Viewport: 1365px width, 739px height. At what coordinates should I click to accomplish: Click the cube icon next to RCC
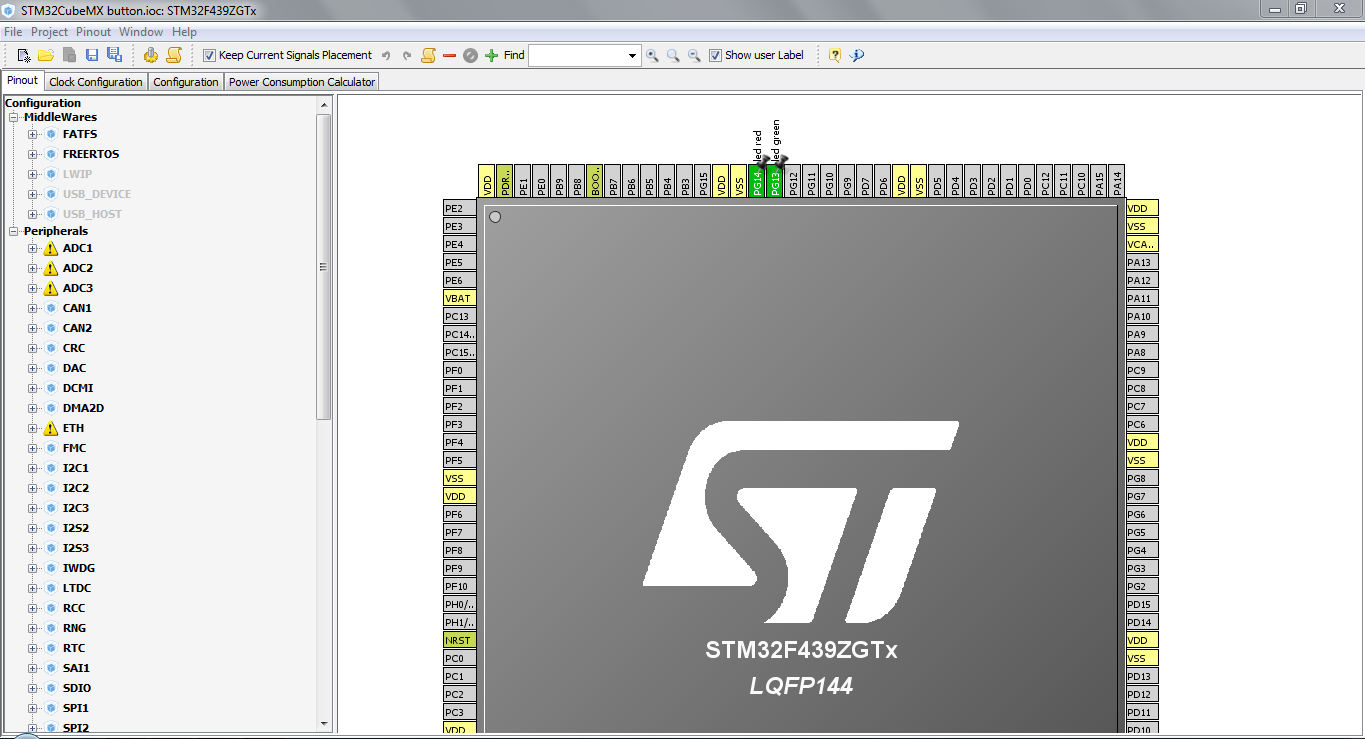pos(51,608)
